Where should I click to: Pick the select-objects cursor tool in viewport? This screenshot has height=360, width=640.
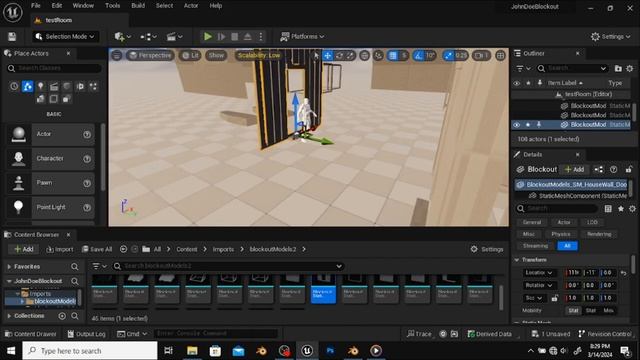point(316,56)
